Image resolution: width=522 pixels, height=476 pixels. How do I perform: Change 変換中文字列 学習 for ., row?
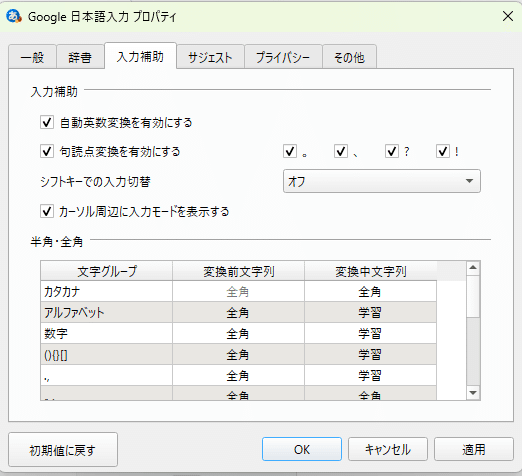pyautogui.click(x=370, y=376)
